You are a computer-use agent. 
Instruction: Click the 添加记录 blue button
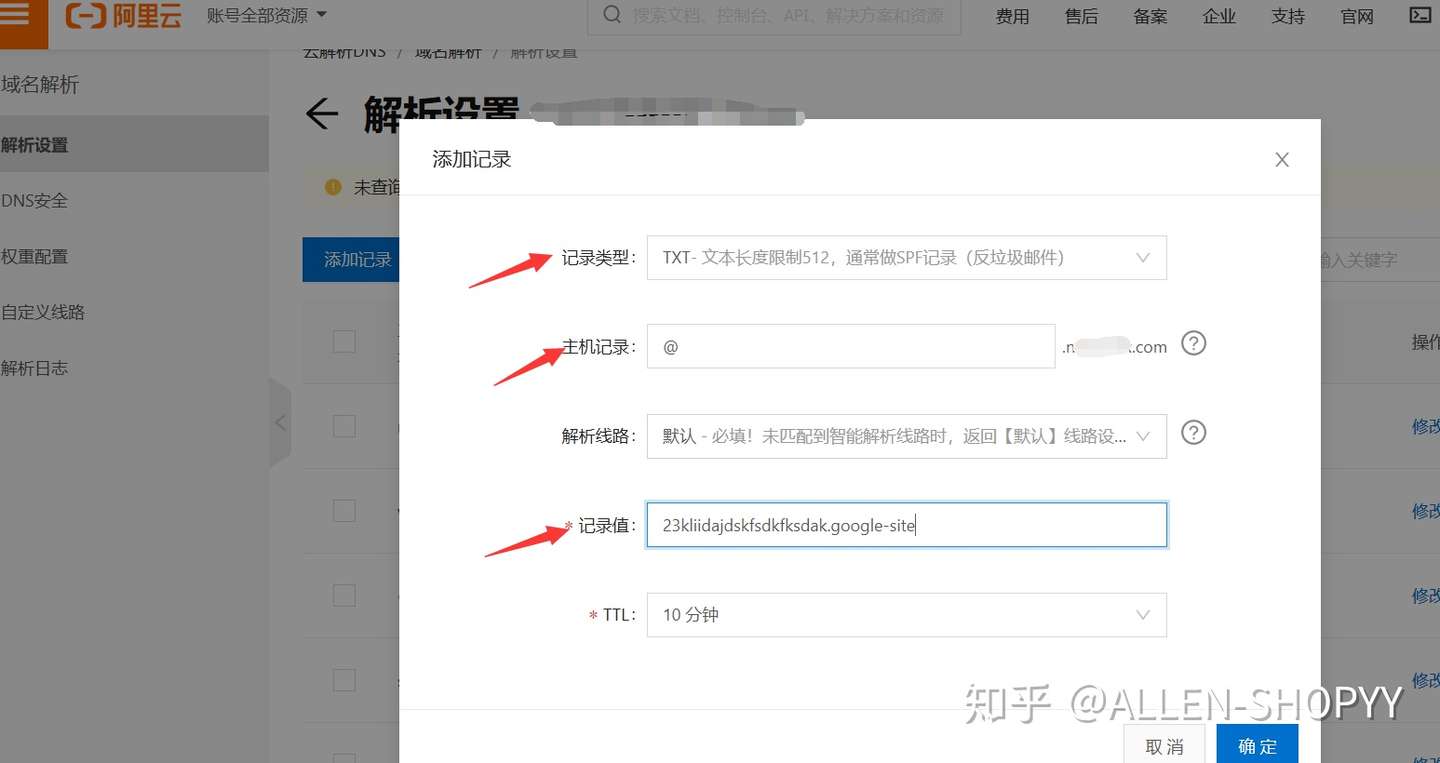tap(351, 260)
